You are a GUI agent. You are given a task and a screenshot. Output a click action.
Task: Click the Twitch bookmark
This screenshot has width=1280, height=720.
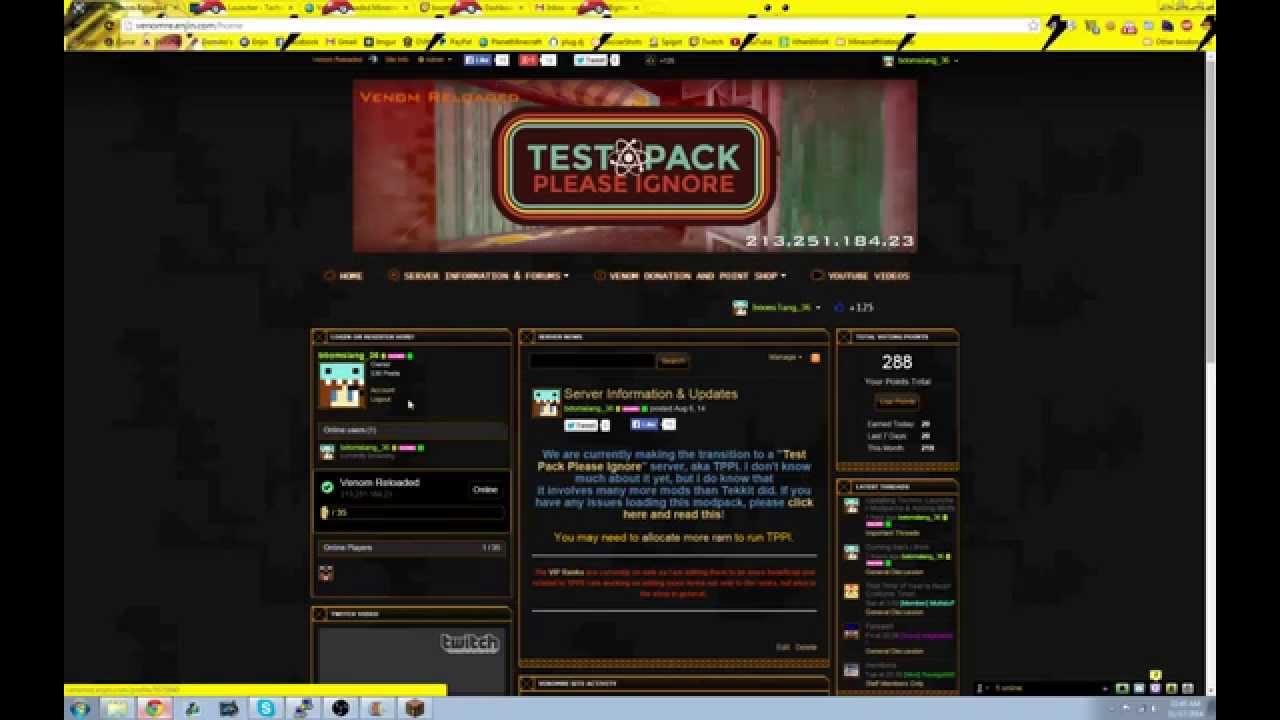707,42
